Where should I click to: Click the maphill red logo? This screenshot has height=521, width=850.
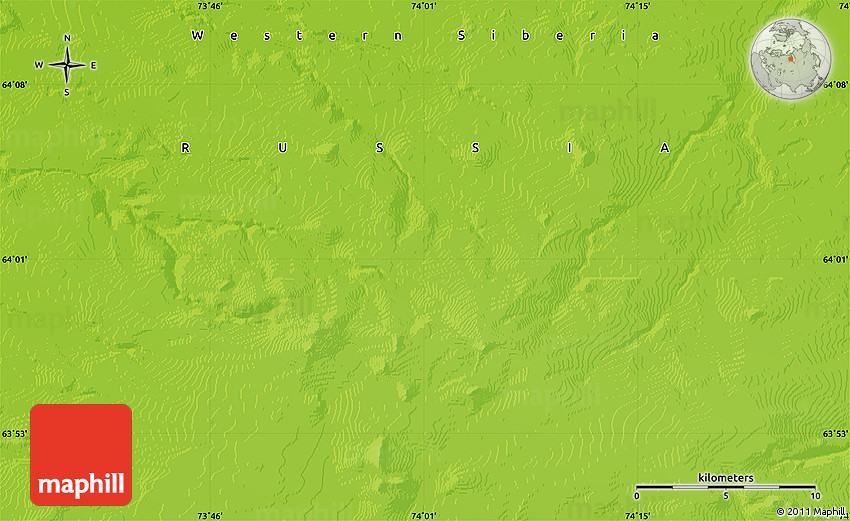tap(81, 455)
